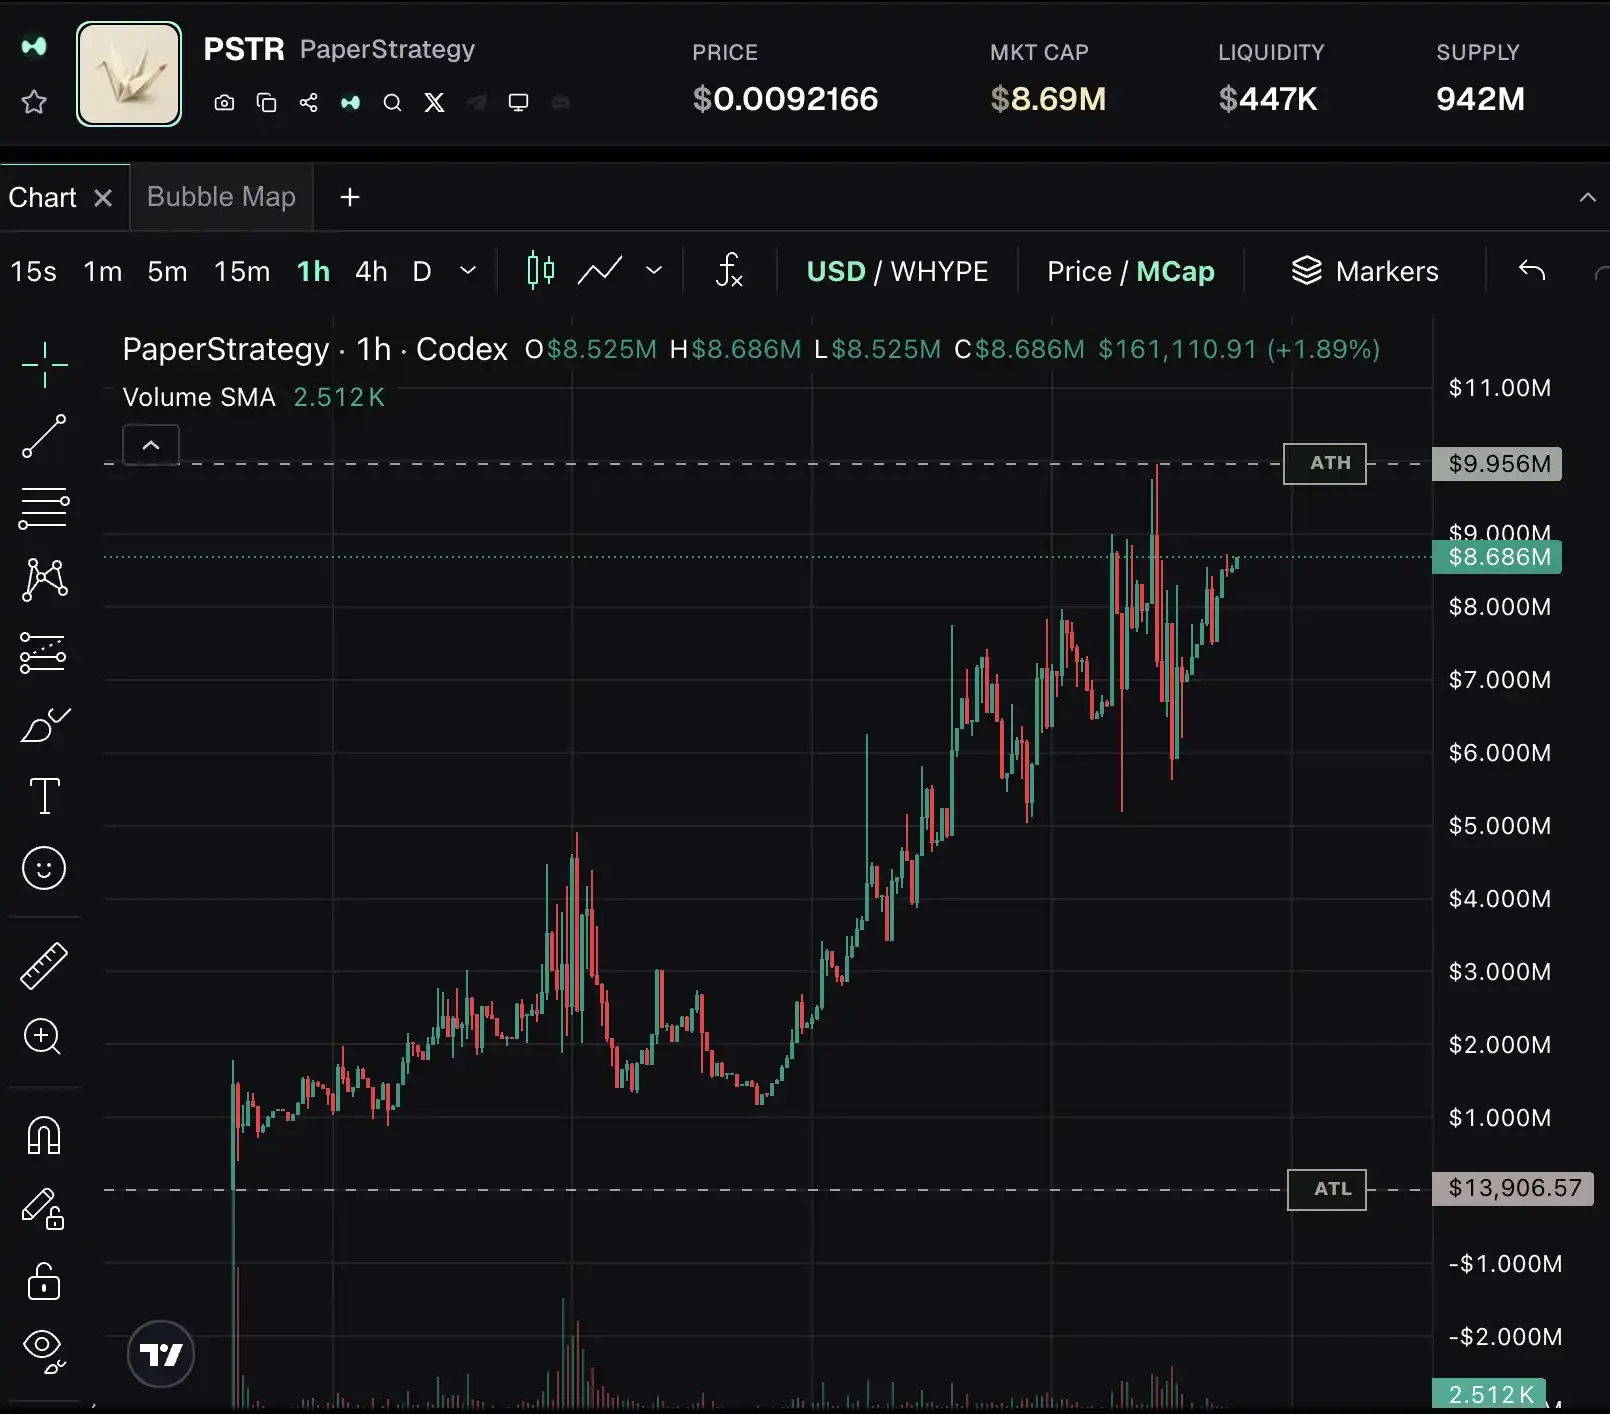Image resolution: width=1610 pixels, height=1414 pixels.
Task: Open the chart style dropdown arrow
Action: 654,271
